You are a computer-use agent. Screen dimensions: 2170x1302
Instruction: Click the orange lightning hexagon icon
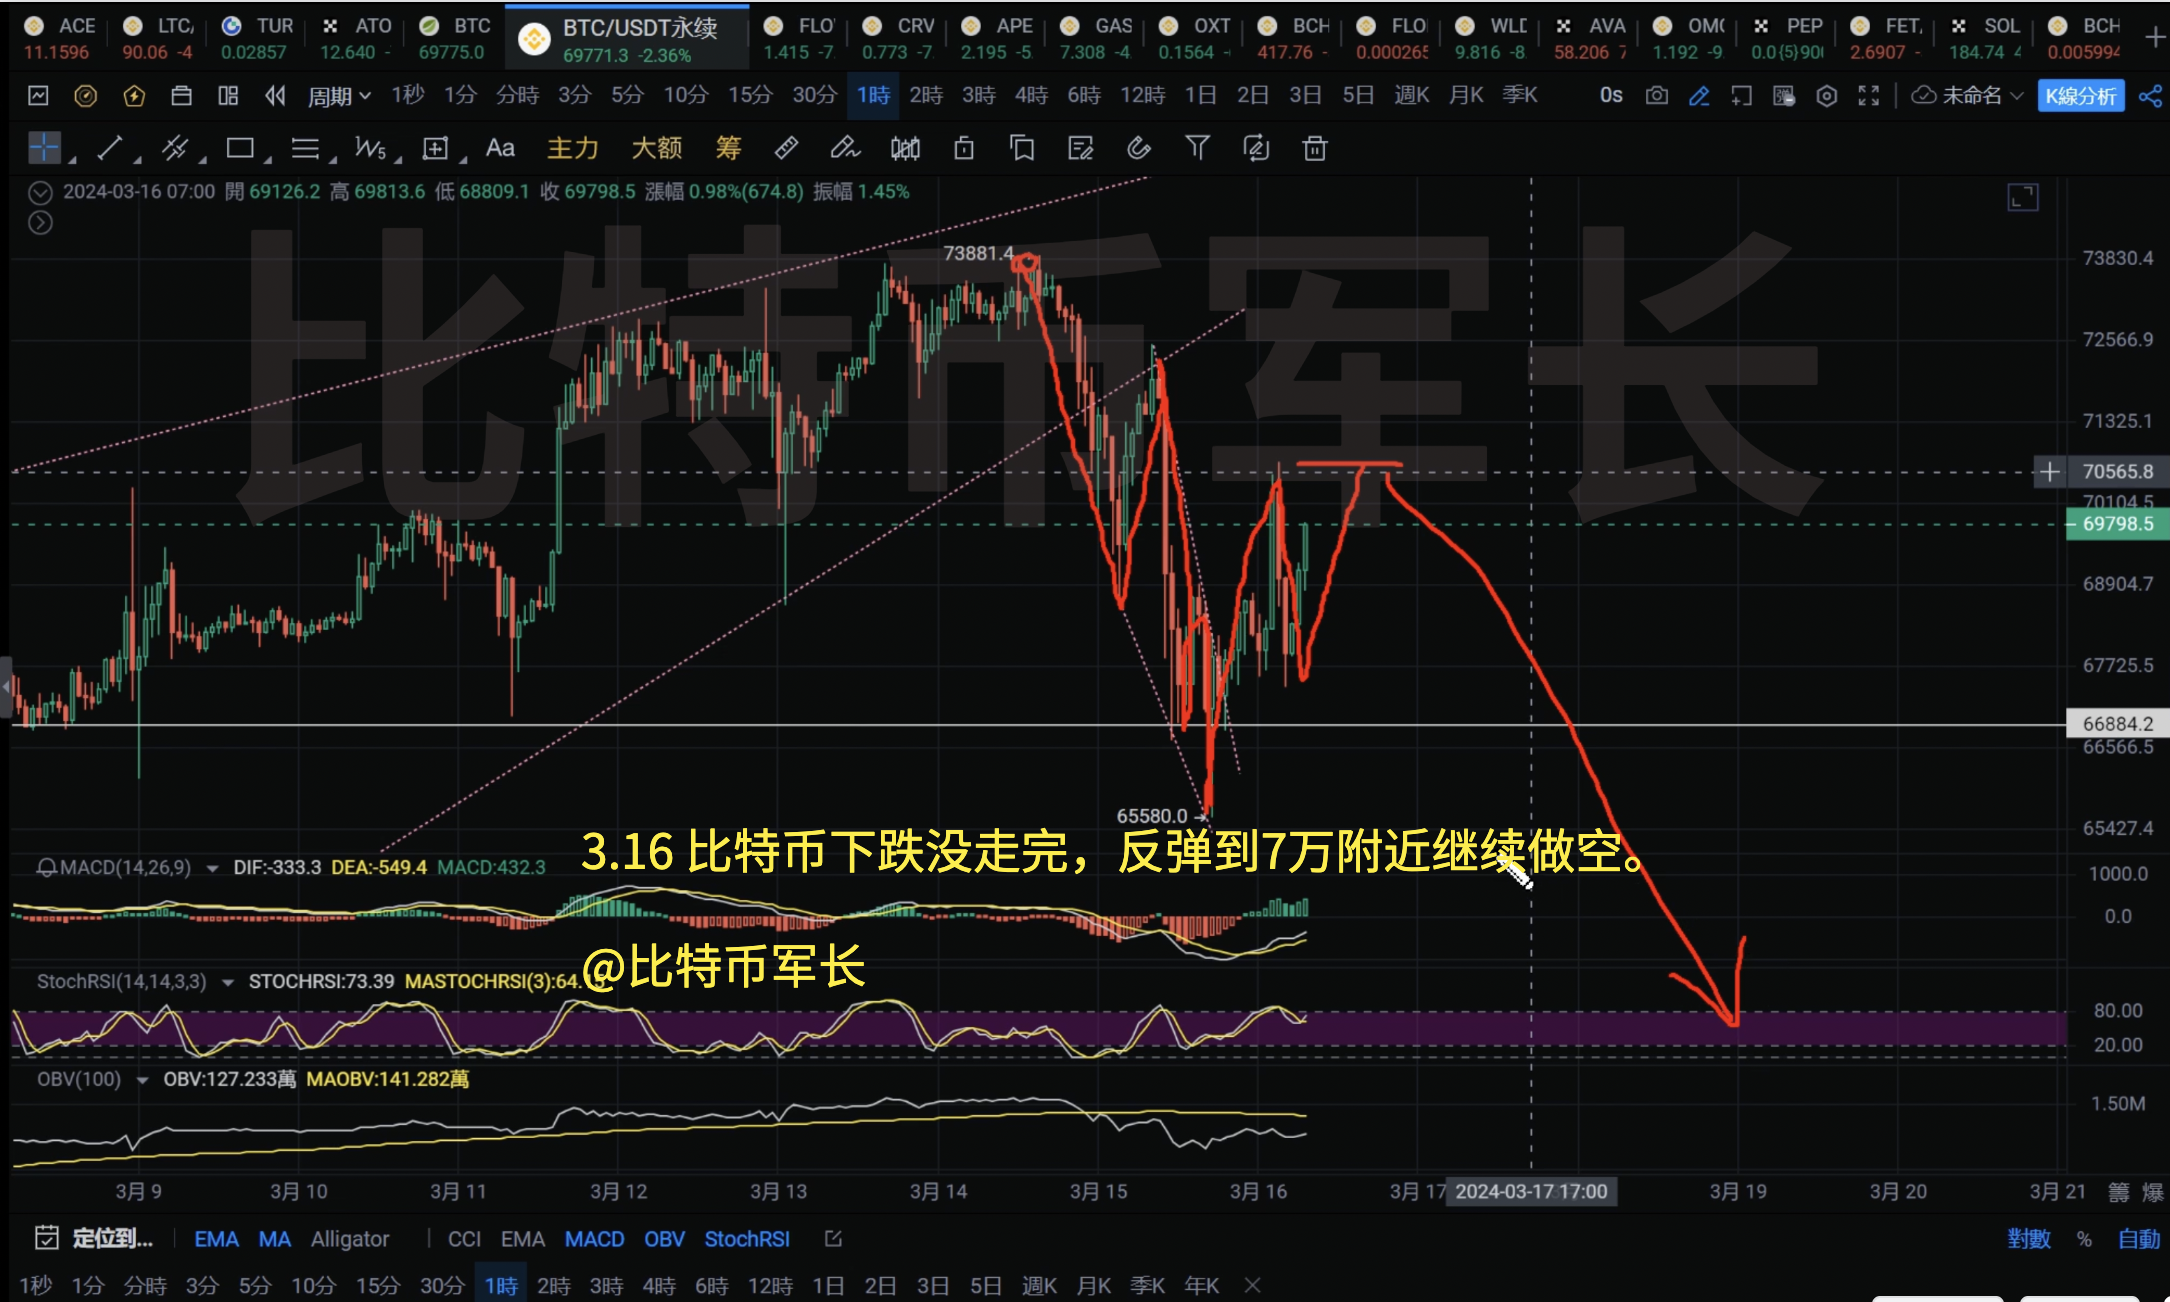pyautogui.click(x=134, y=96)
